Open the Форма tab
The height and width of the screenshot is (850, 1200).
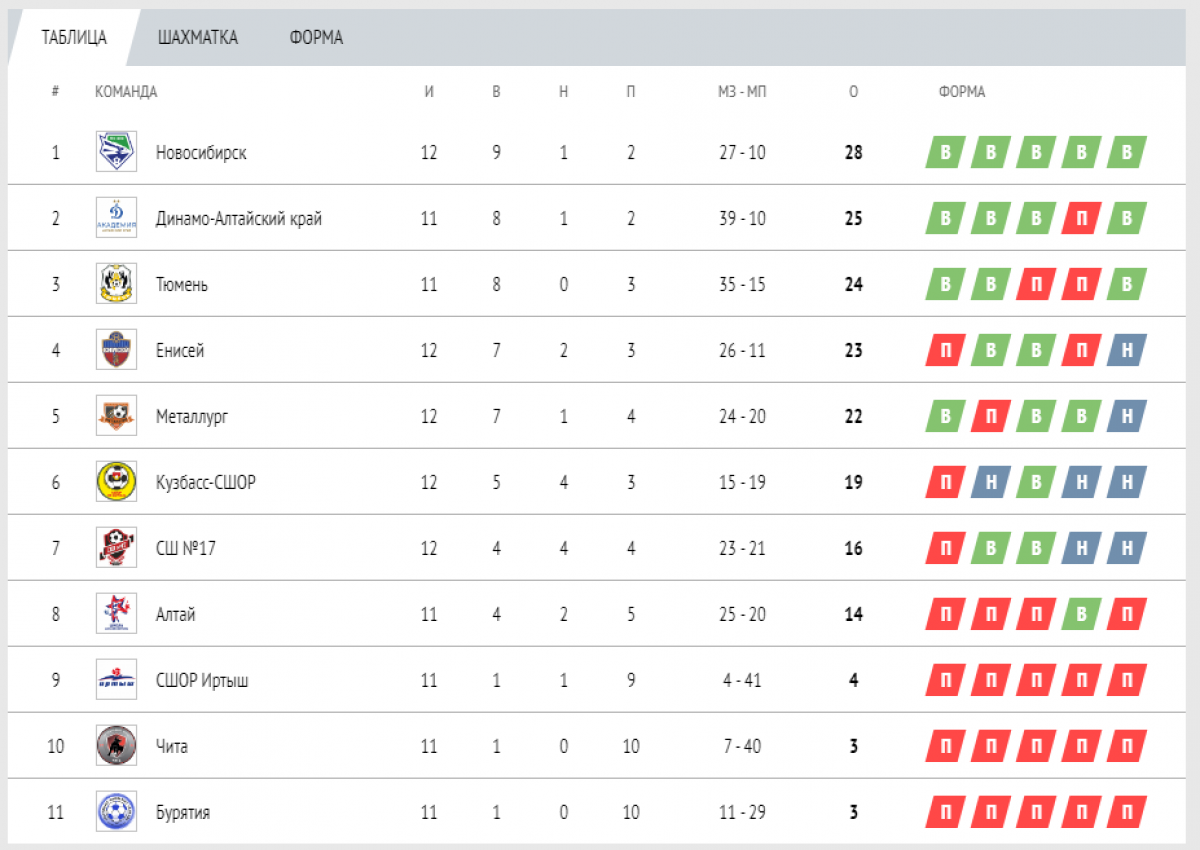[316, 38]
